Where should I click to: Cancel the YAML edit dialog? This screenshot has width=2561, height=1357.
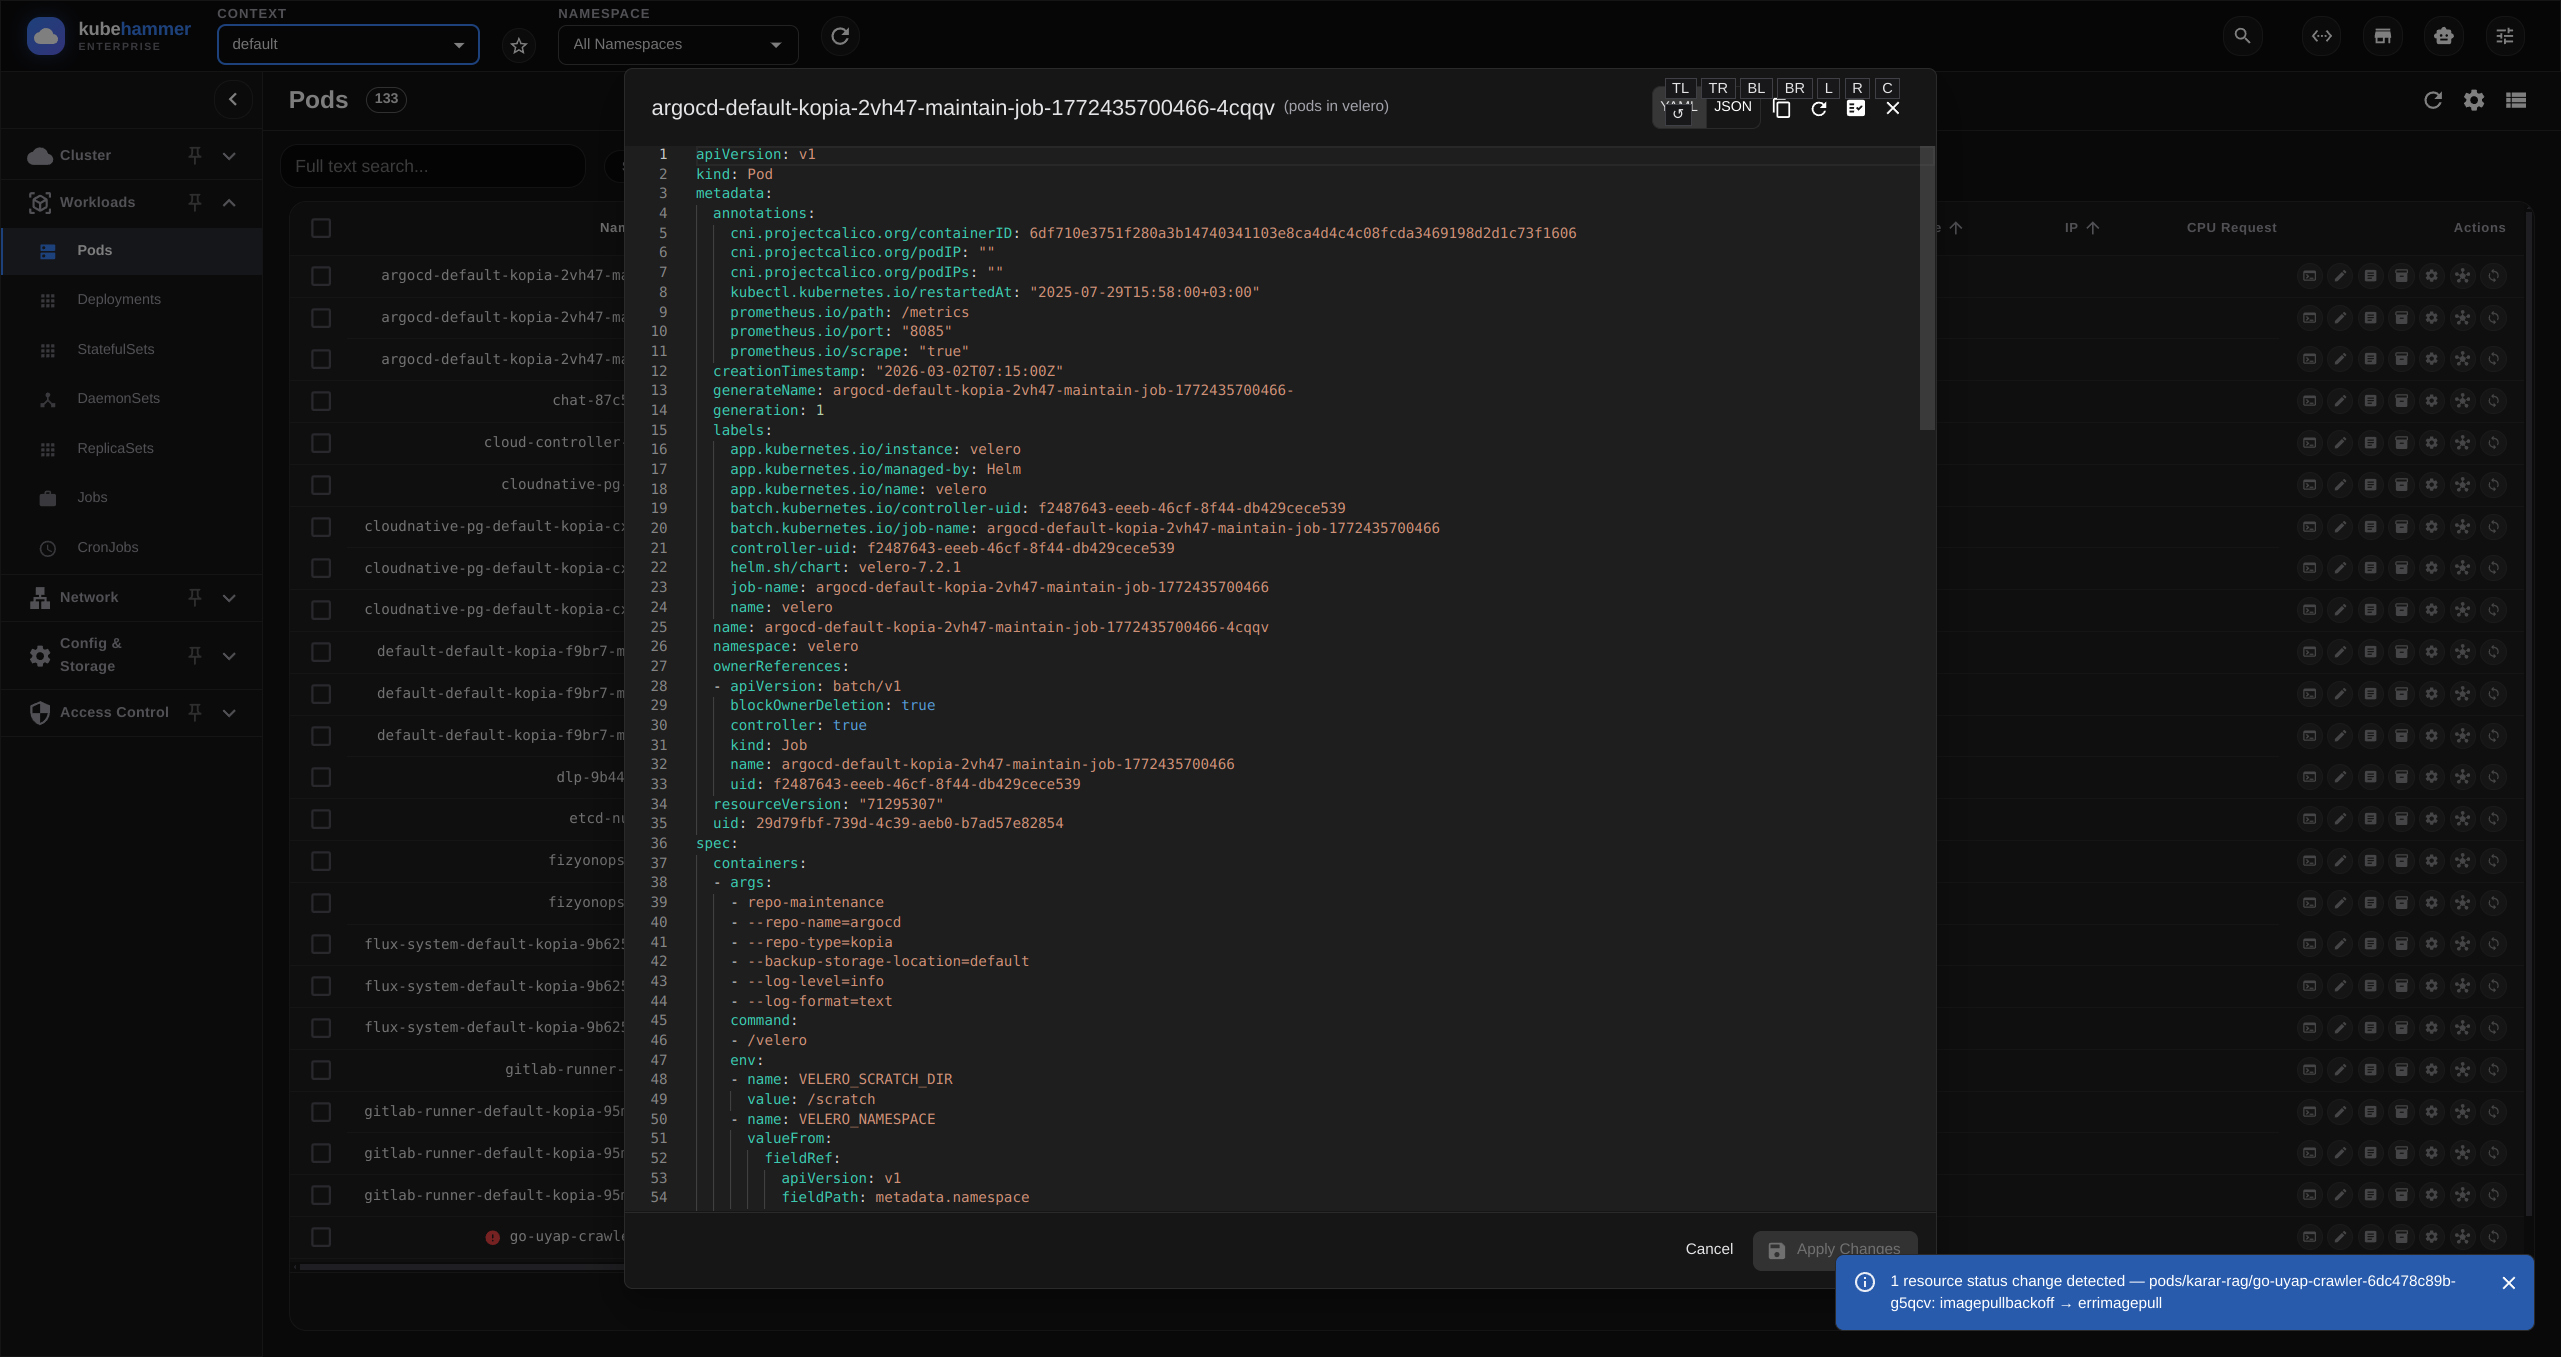pos(1709,1249)
